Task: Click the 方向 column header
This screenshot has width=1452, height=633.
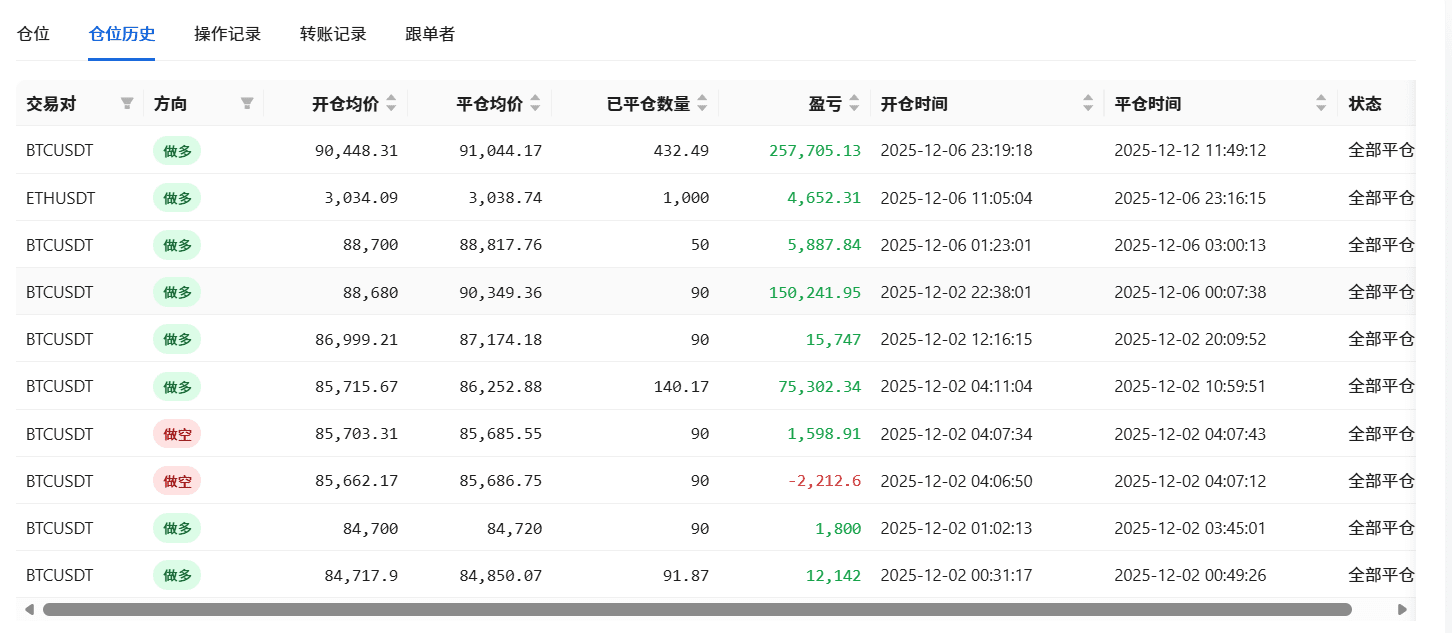Action: 204,103
